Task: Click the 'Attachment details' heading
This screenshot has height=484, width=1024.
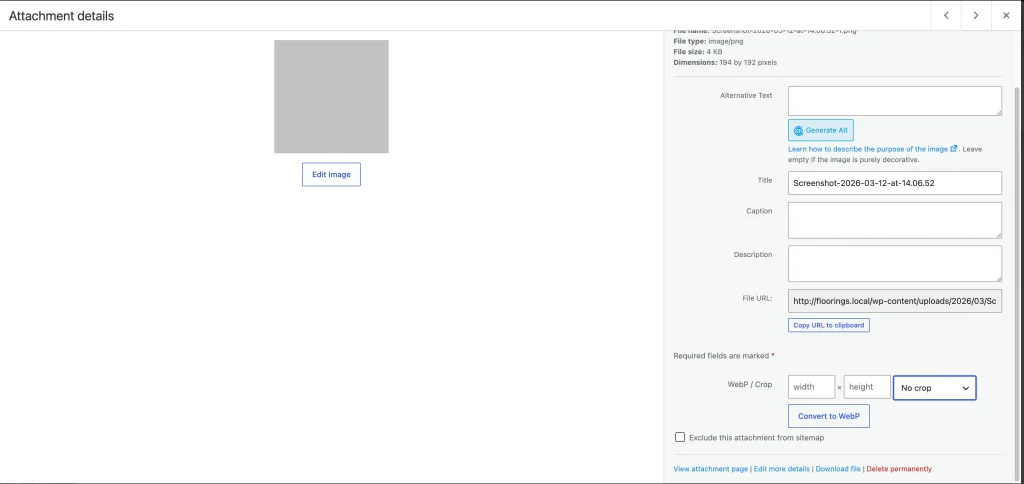Action: (x=61, y=16)
